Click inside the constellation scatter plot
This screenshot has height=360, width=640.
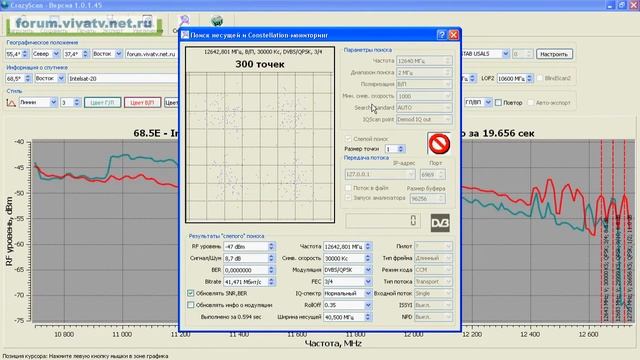[260, 146]
